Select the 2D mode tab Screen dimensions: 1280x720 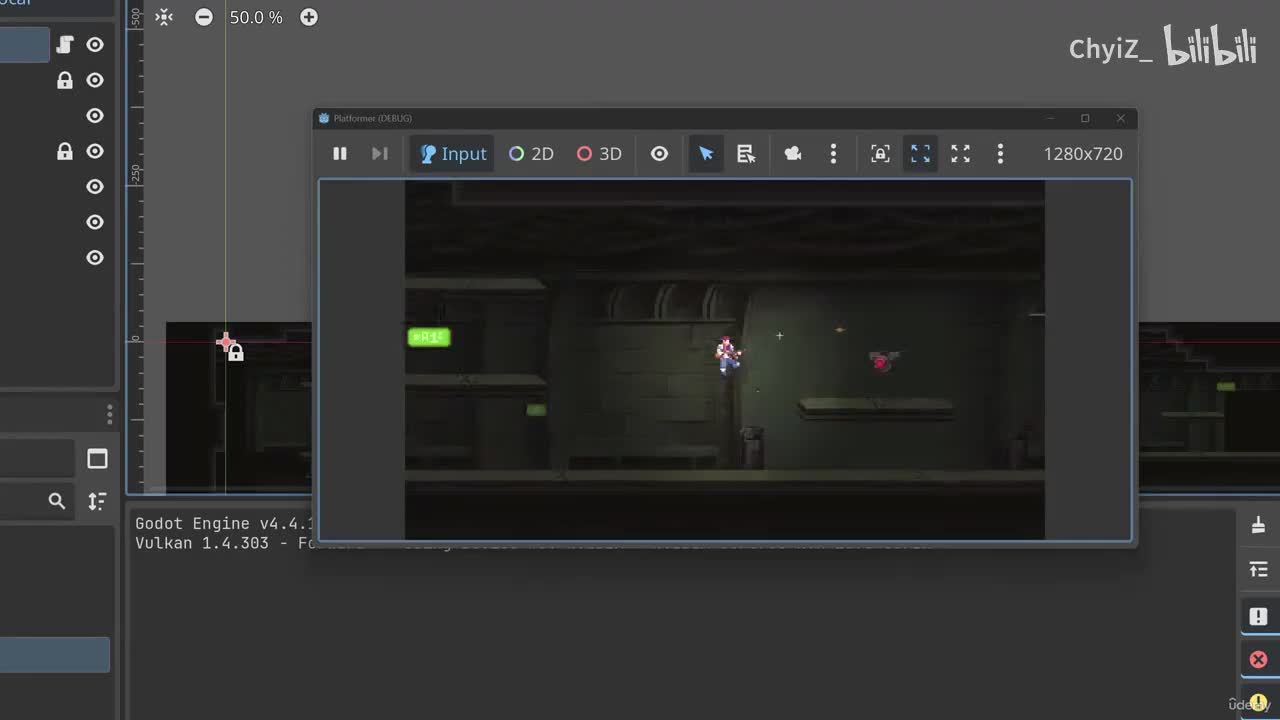click(531, 154)
